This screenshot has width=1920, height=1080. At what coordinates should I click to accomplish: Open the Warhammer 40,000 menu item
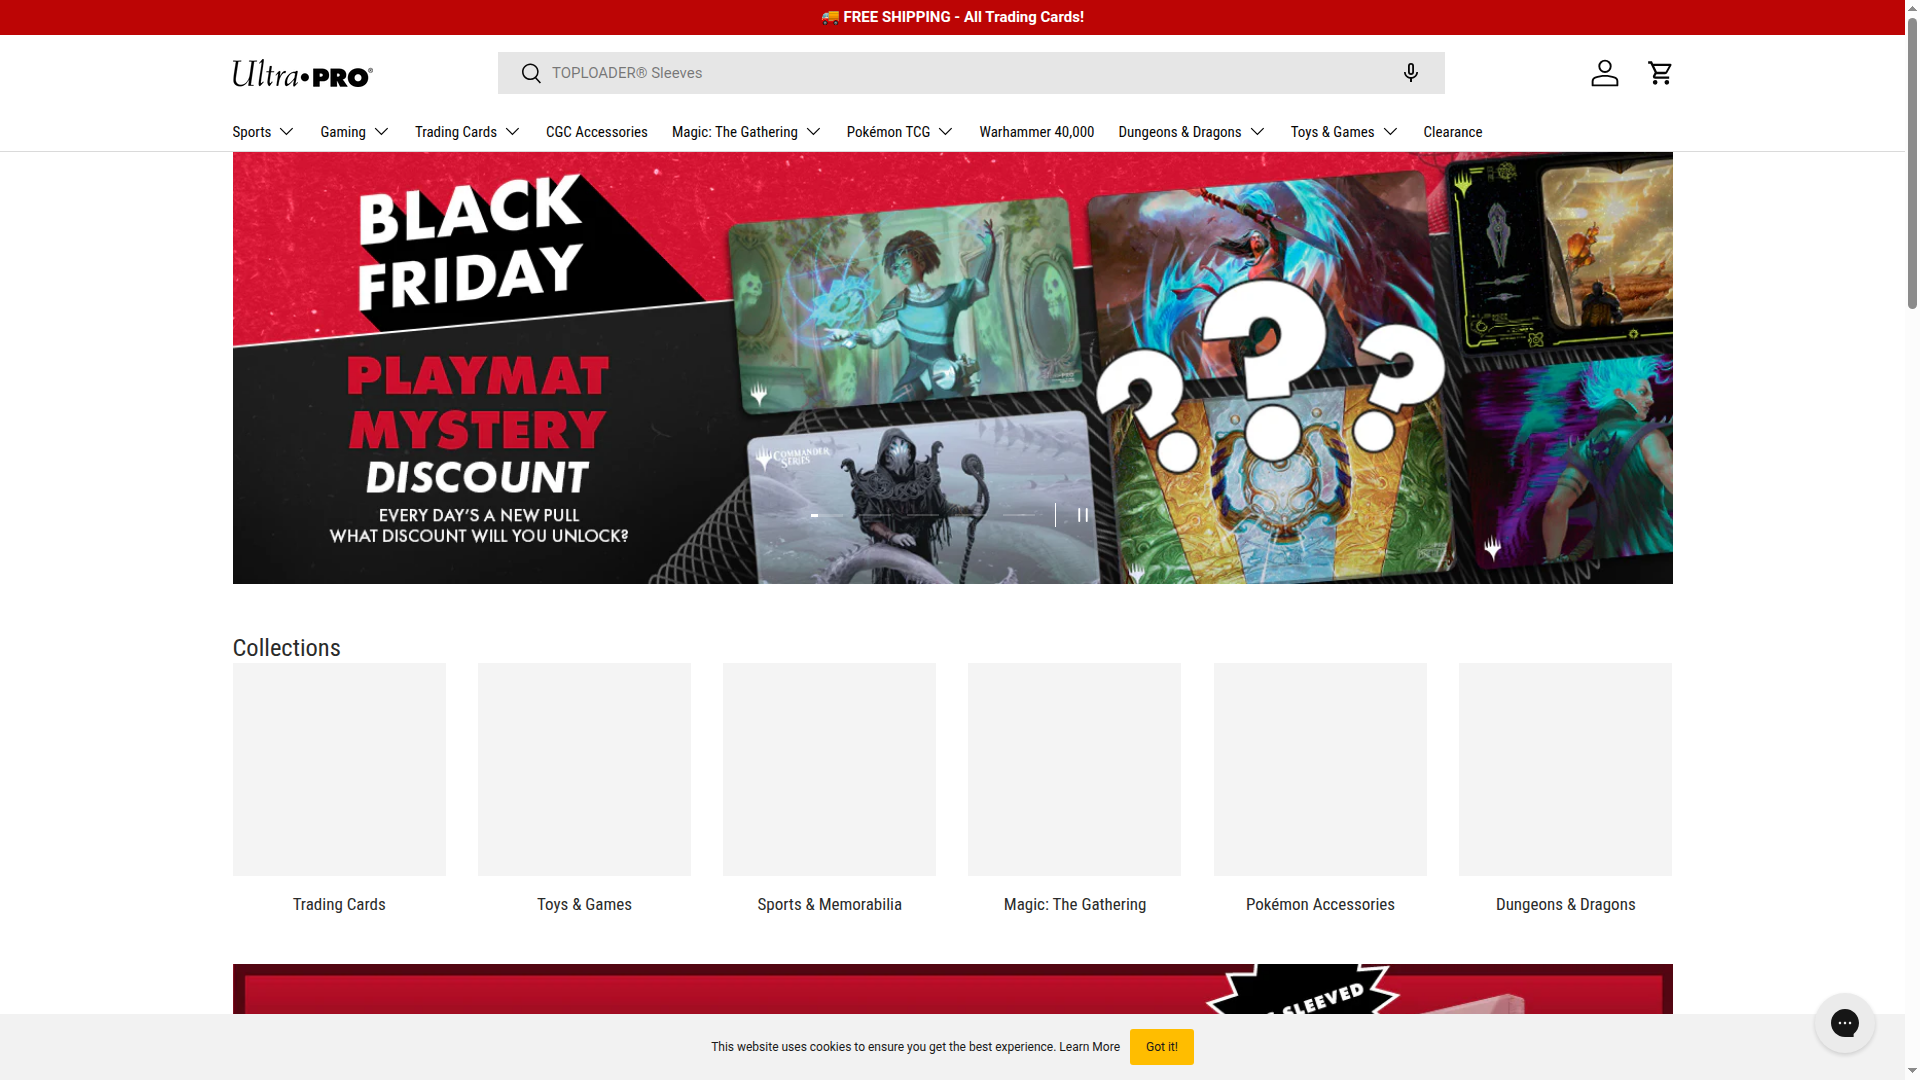tap(1036, 132)
